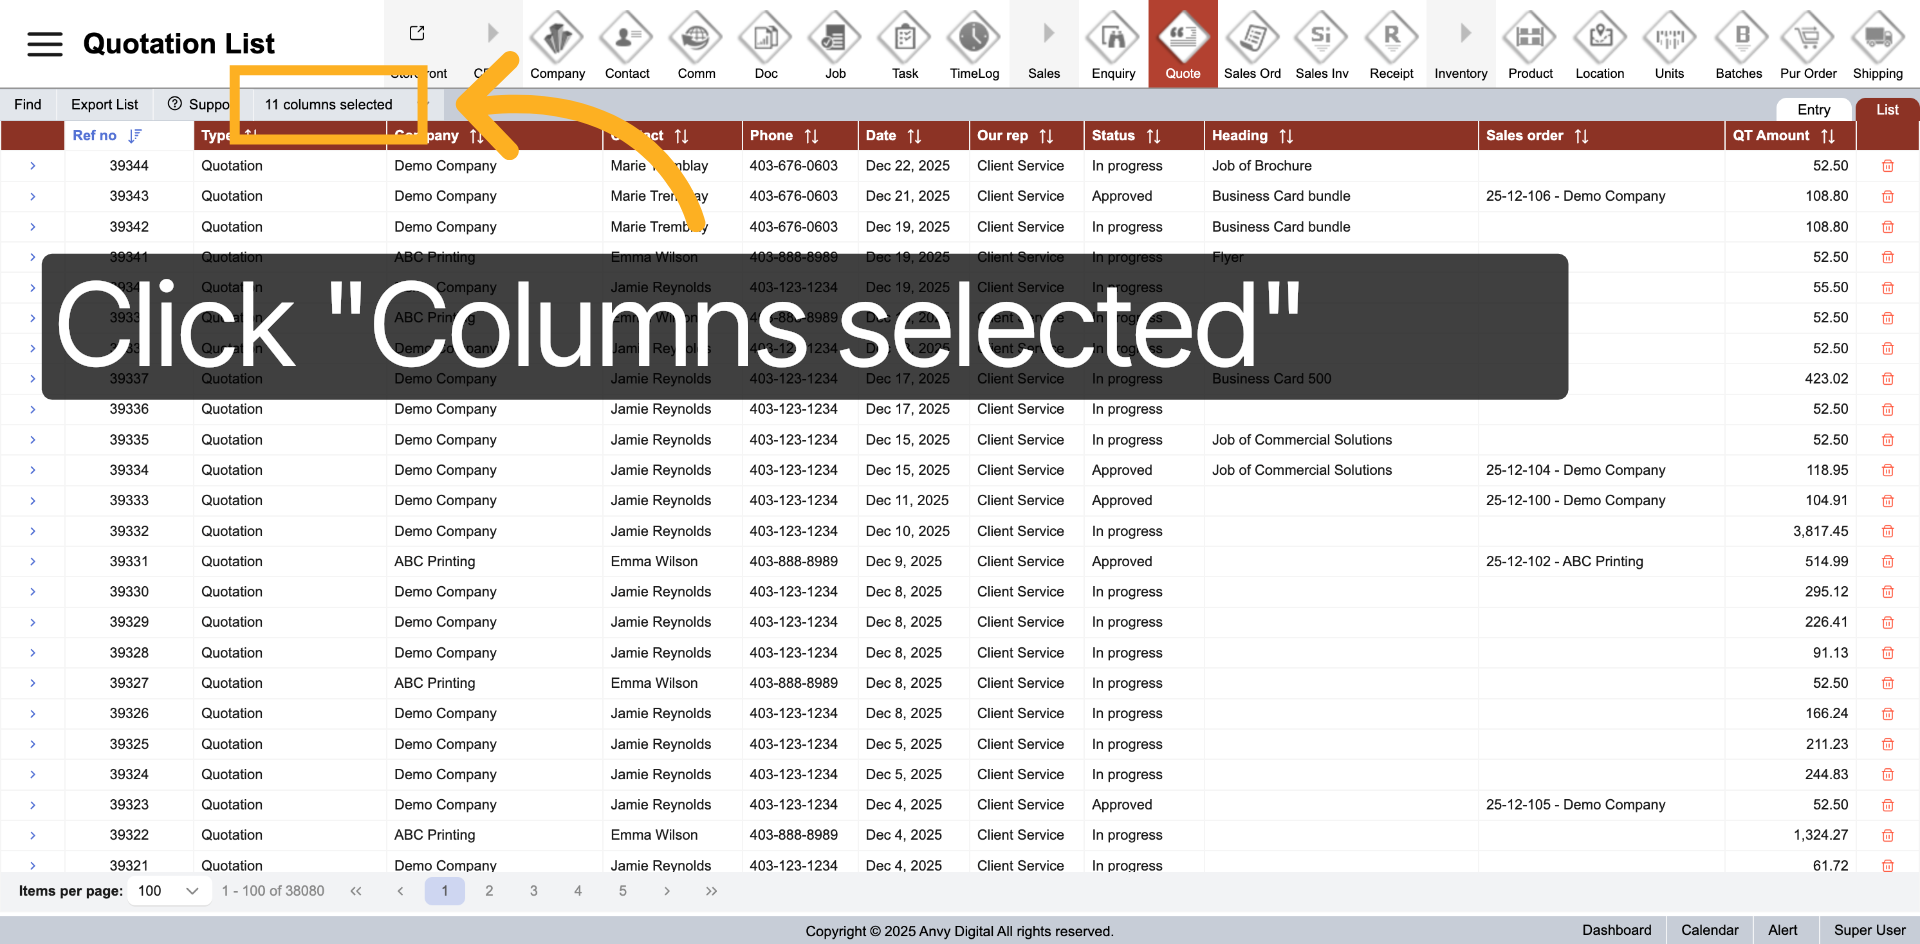The image size is (1920, 944).
Task: Open the Company module icon
Action: pyautogui.click(x=557, y=39)
